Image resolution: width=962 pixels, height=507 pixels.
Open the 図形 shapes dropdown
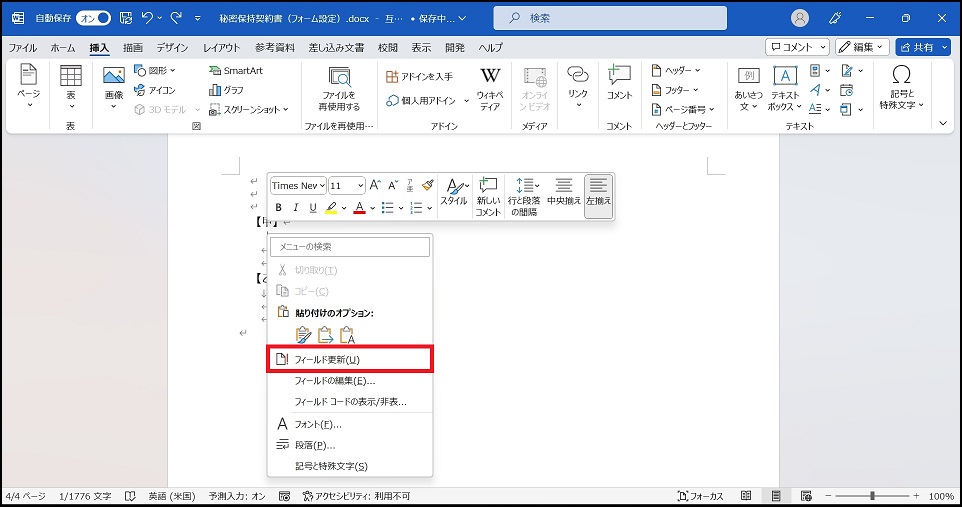pyautogui.click(x=155, y=71)
